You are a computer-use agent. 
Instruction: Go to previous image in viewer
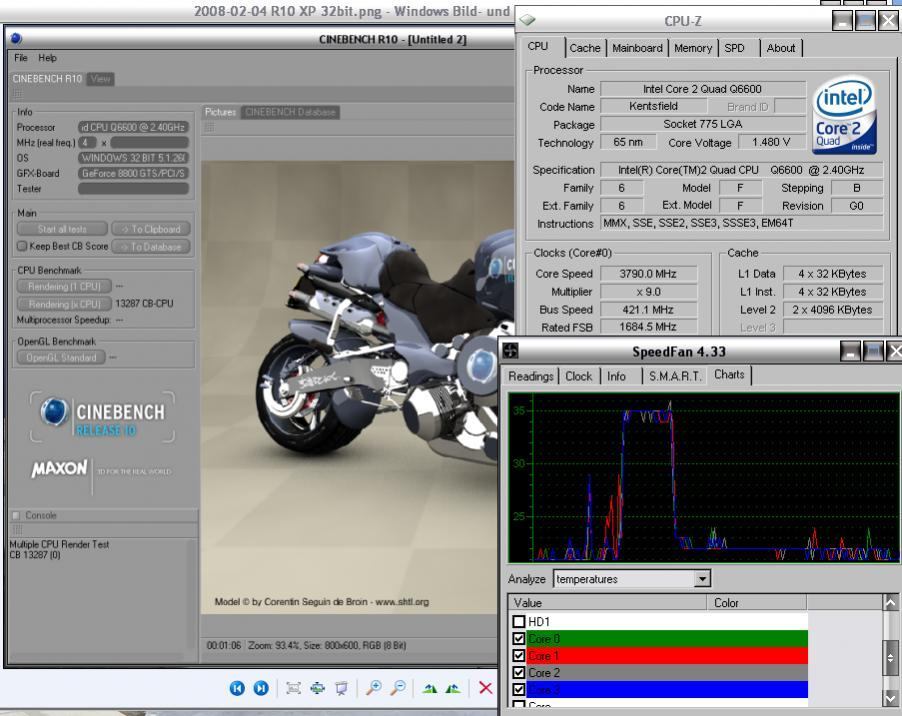pyautogui.click(x=237, y=689)
